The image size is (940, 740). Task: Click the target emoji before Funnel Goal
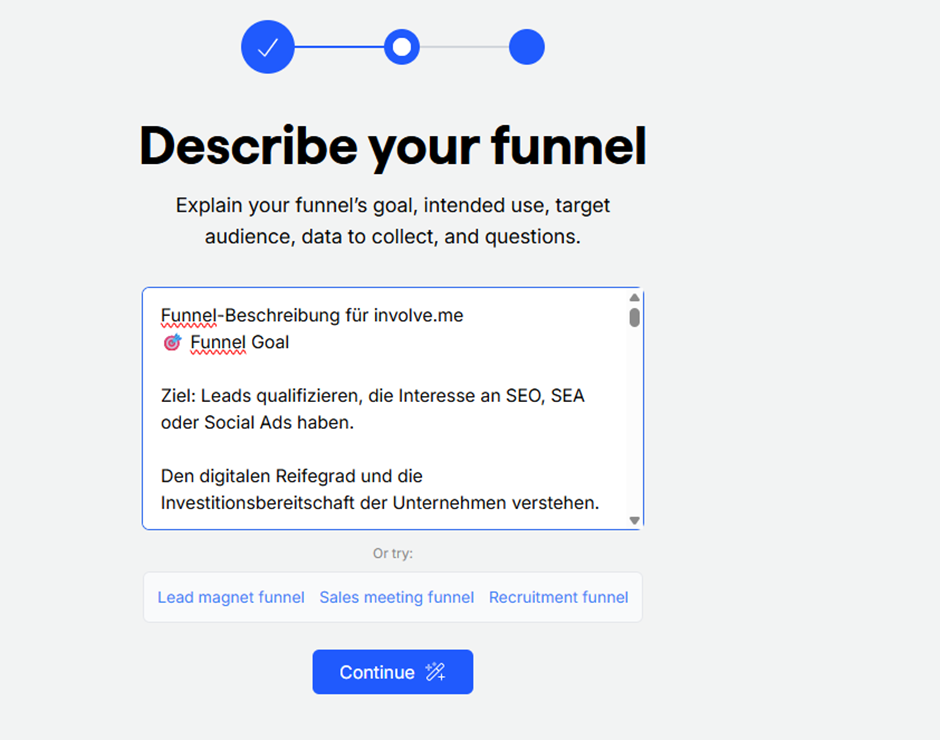pyautogui.click(x=172, y=343)
